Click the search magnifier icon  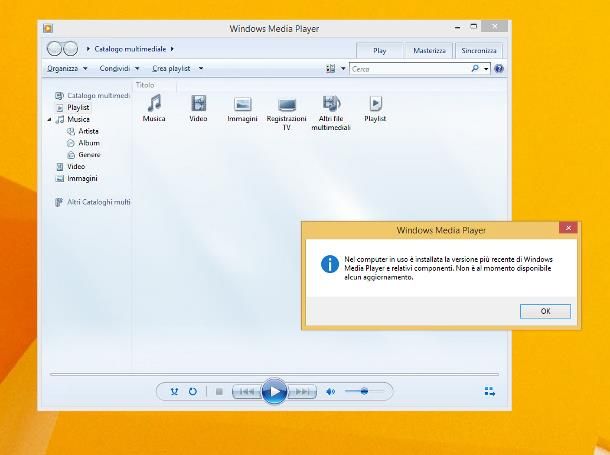tap(475, 68)
